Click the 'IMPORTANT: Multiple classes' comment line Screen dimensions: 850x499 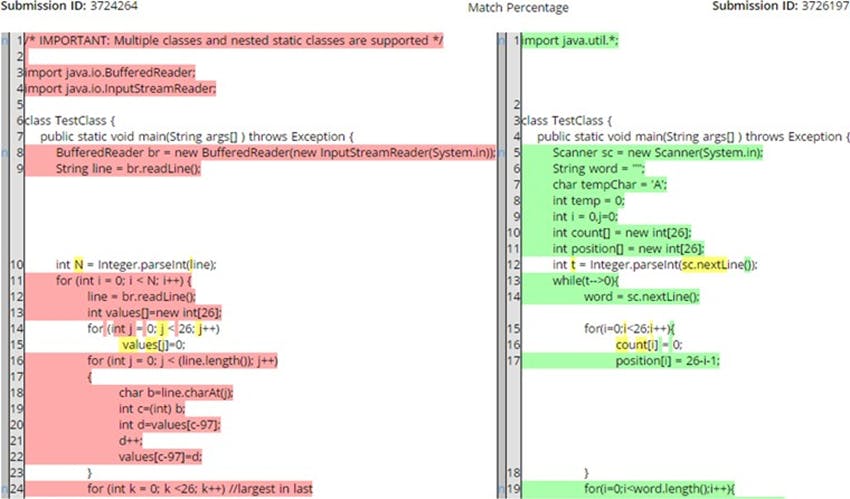point(235,41)
